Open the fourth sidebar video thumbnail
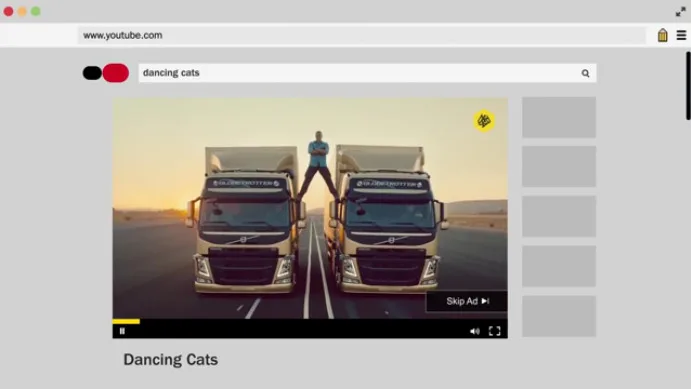The width and height of the screenshot is (691, 389). [559, 266]
